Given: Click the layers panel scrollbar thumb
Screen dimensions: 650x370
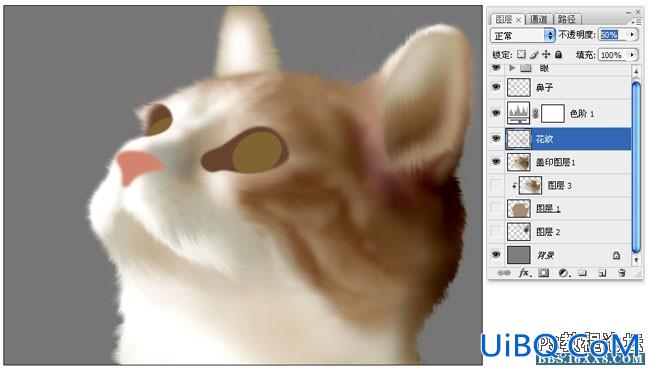Looking at the screenshot, I should click(x=636, y=166).
